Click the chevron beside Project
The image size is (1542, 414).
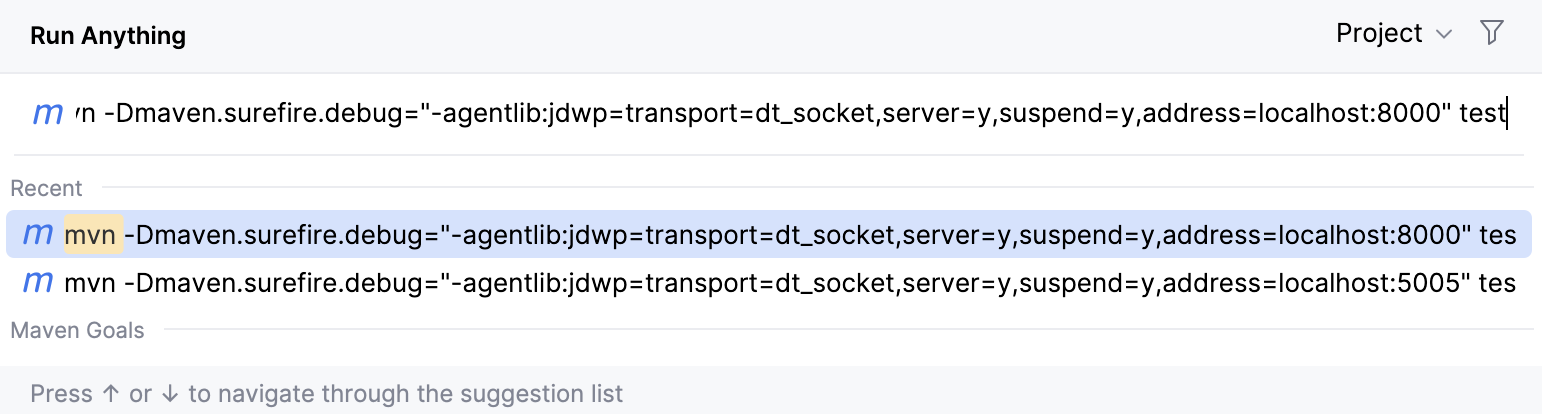tap(1444, 35)
